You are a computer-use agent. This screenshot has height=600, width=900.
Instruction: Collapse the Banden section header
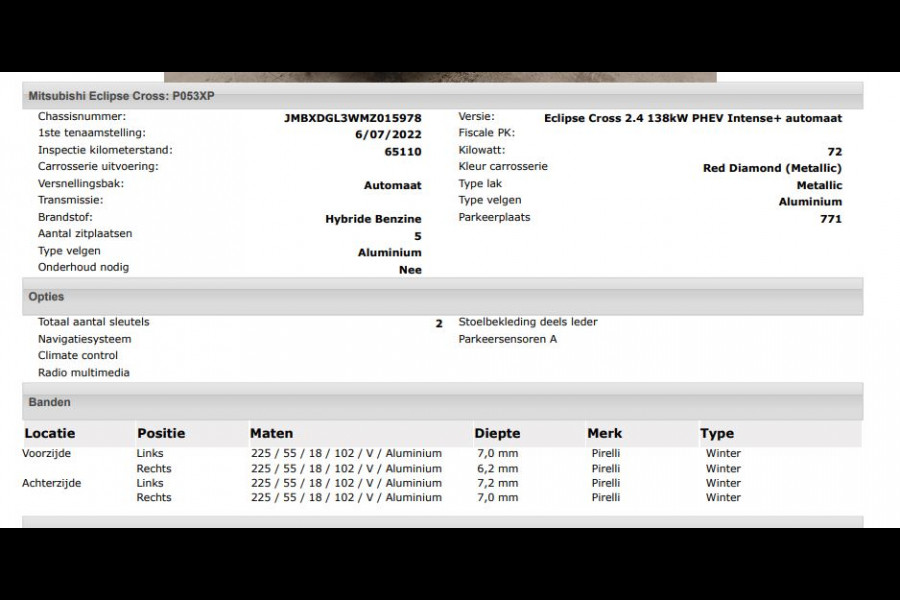50,402
